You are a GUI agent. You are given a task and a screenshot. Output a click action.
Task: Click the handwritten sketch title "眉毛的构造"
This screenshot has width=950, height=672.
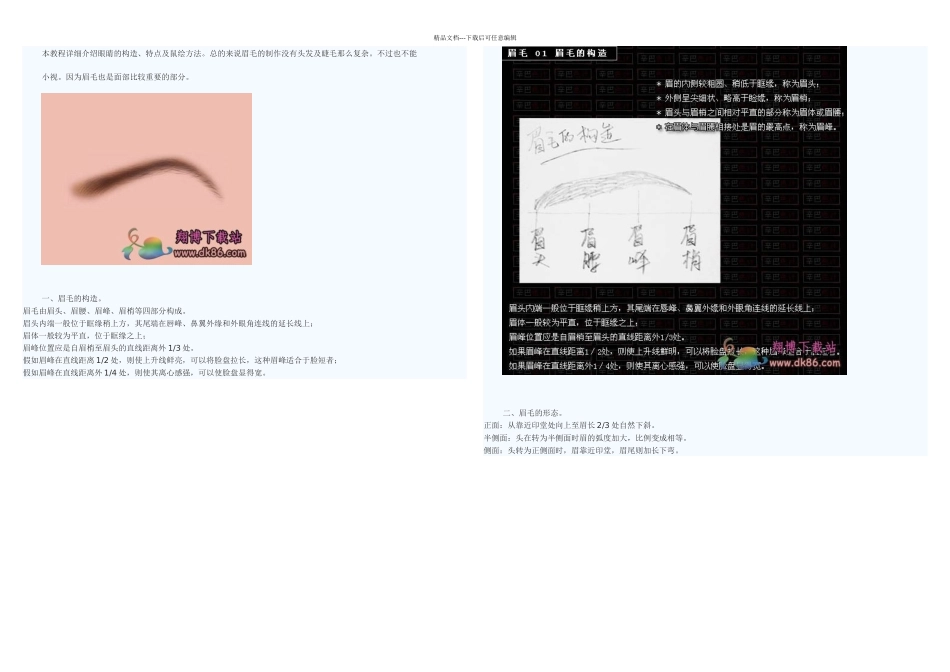click(573, 139)
